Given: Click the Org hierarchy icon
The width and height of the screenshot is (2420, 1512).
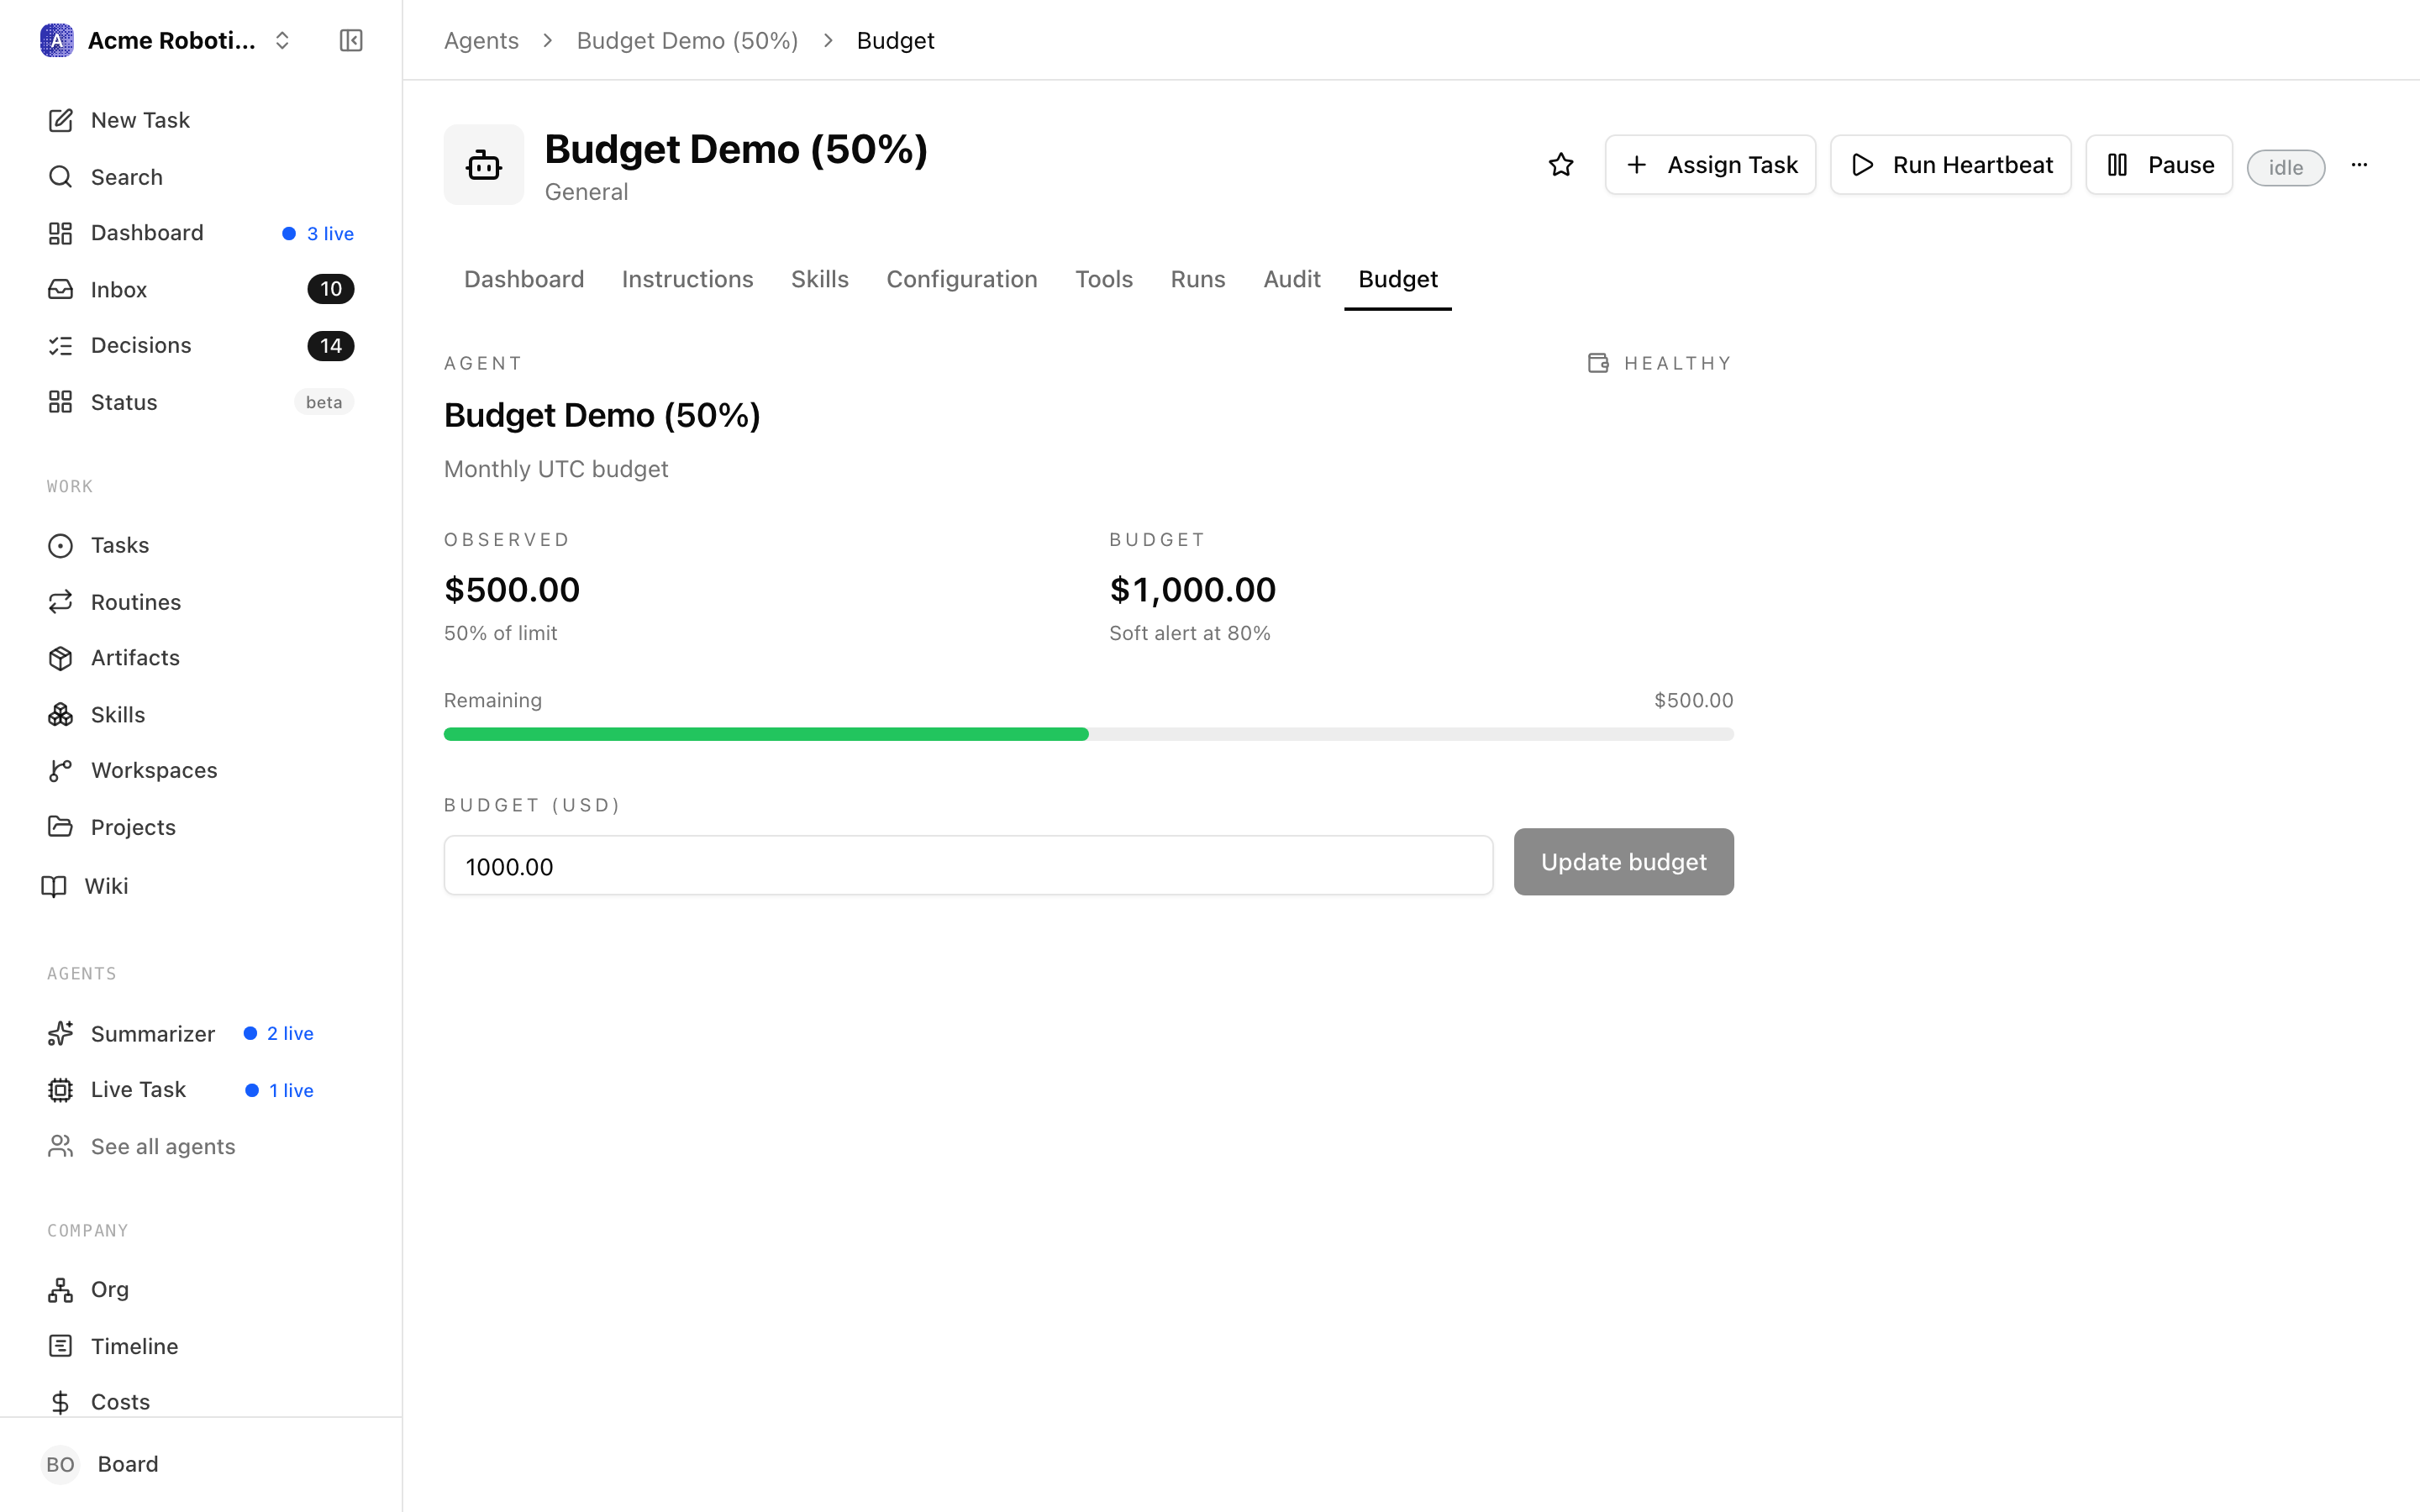Looking at the screenshot, I should [61, 1290].
